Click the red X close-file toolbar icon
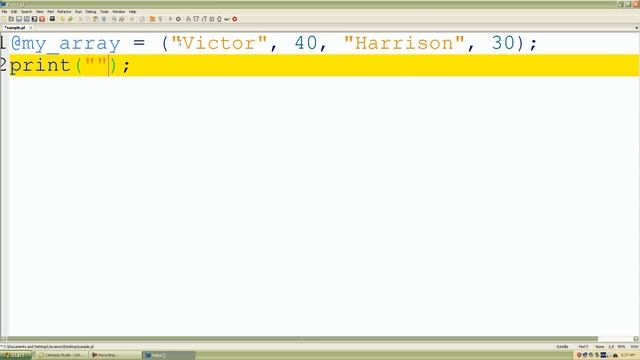 (x=42, y=19)
